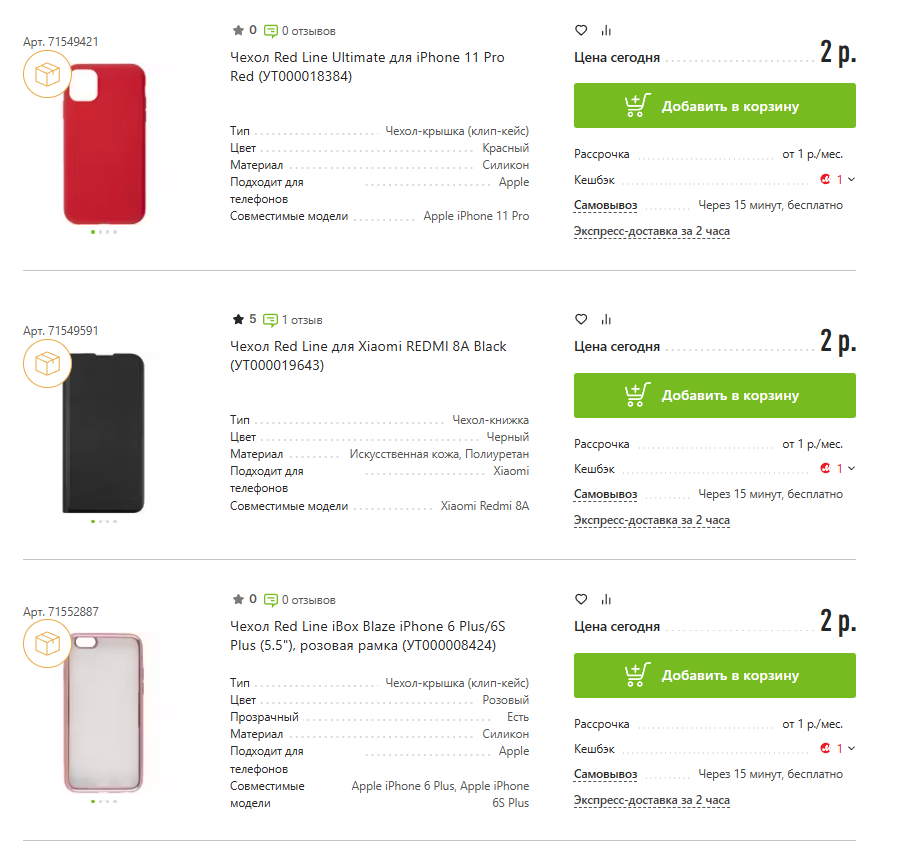The image size is (898, 864).
Task: Open Самовывоз pickup info for Xiaomi case
Action: 605,494
